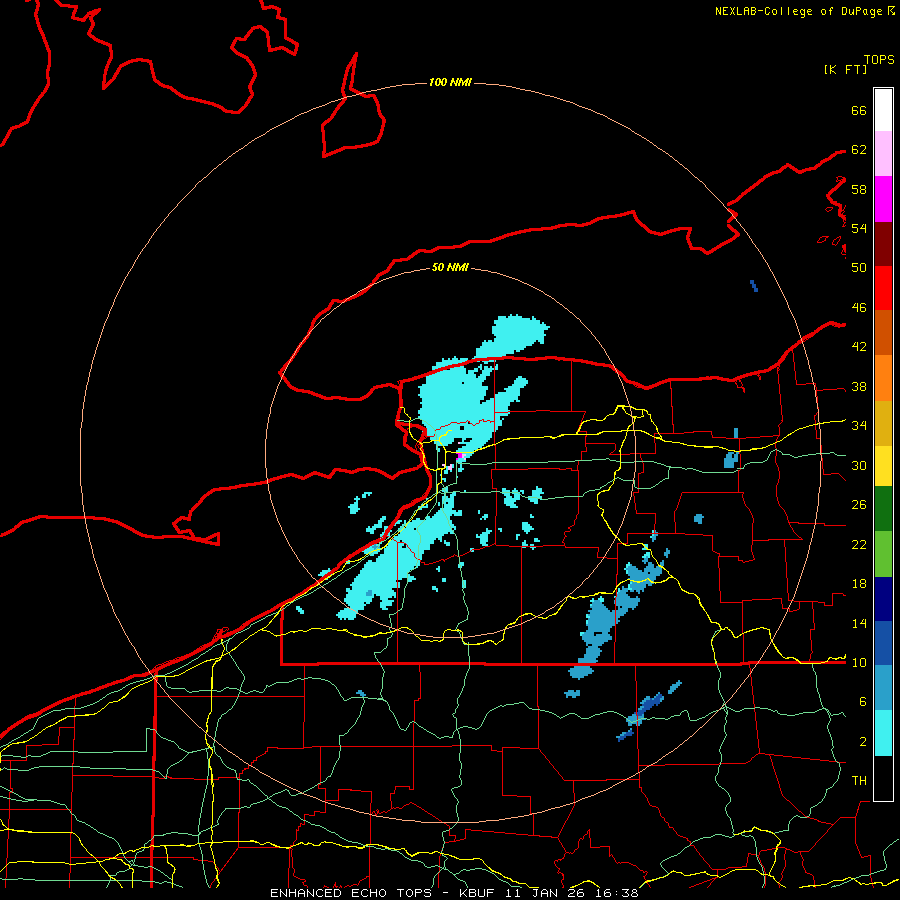Click the 62 value on the legend
The height and width of the screenshot is (900, 900).
pos(859,150)
